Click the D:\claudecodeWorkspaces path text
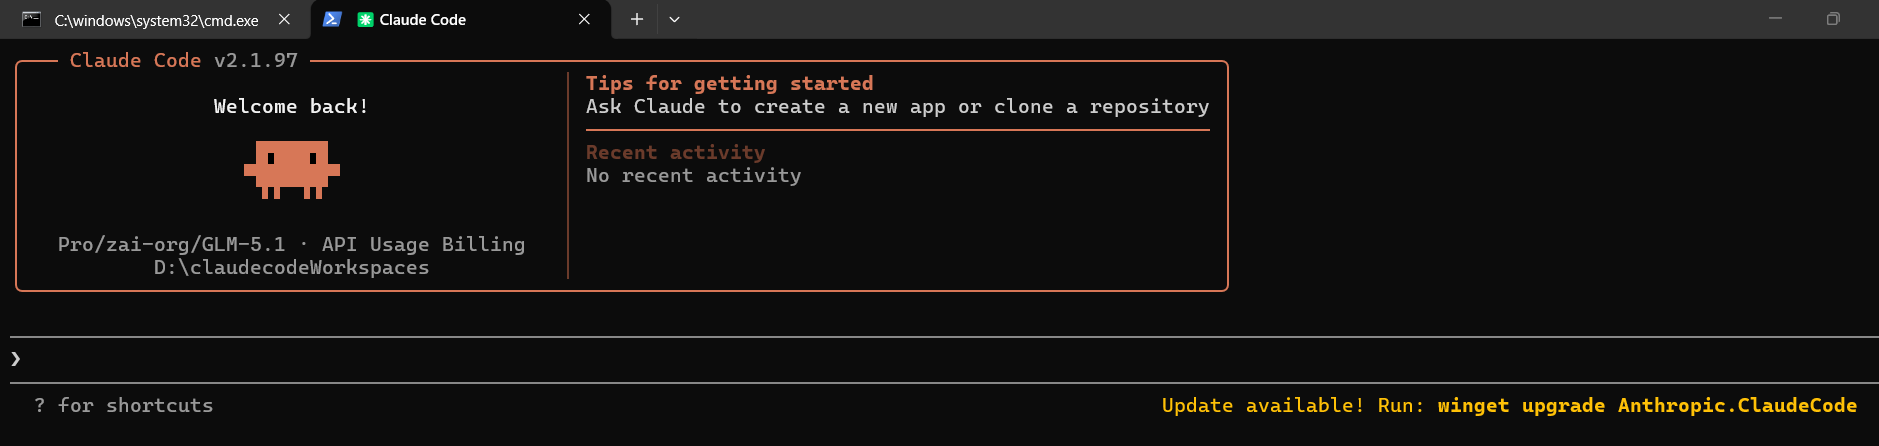 click(291, 268)
